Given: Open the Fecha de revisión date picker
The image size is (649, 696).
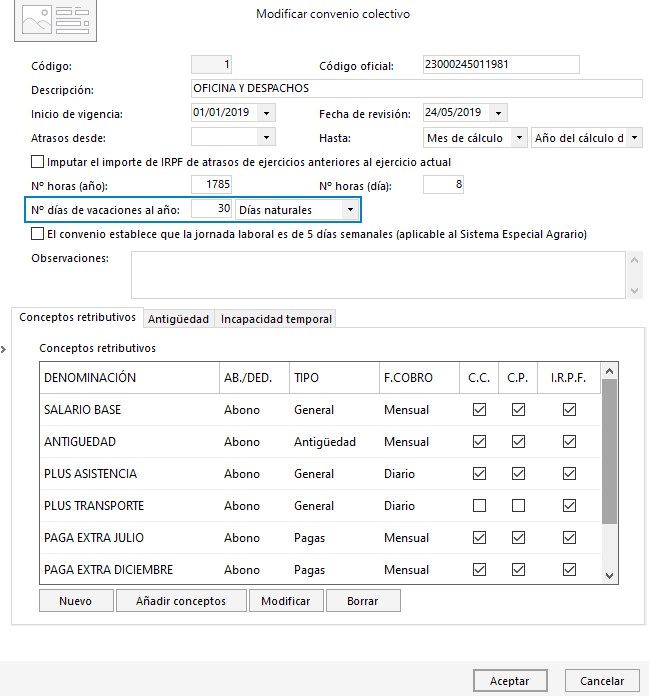Looking at the screenshot, I should [x=498, y=113].
